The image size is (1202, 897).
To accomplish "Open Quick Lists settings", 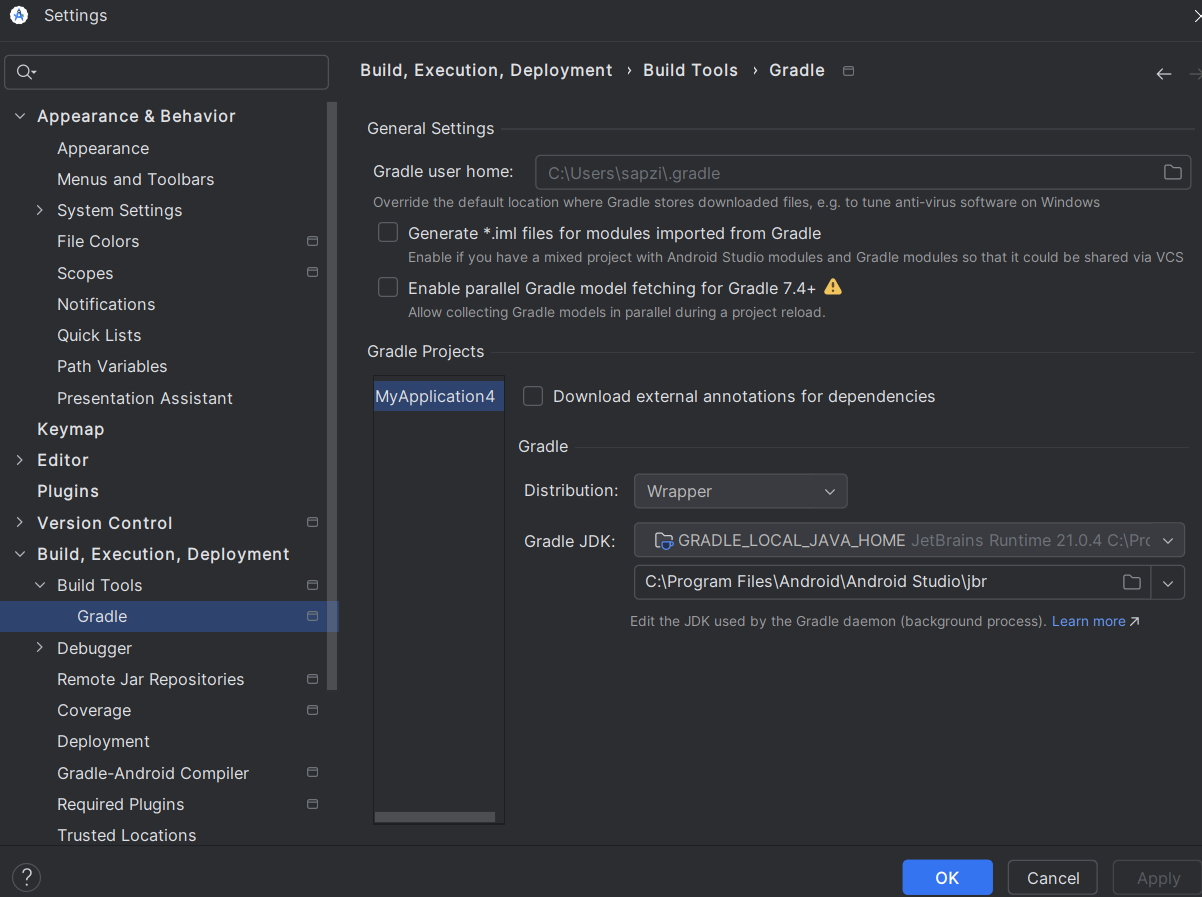I will coord(99,335).
